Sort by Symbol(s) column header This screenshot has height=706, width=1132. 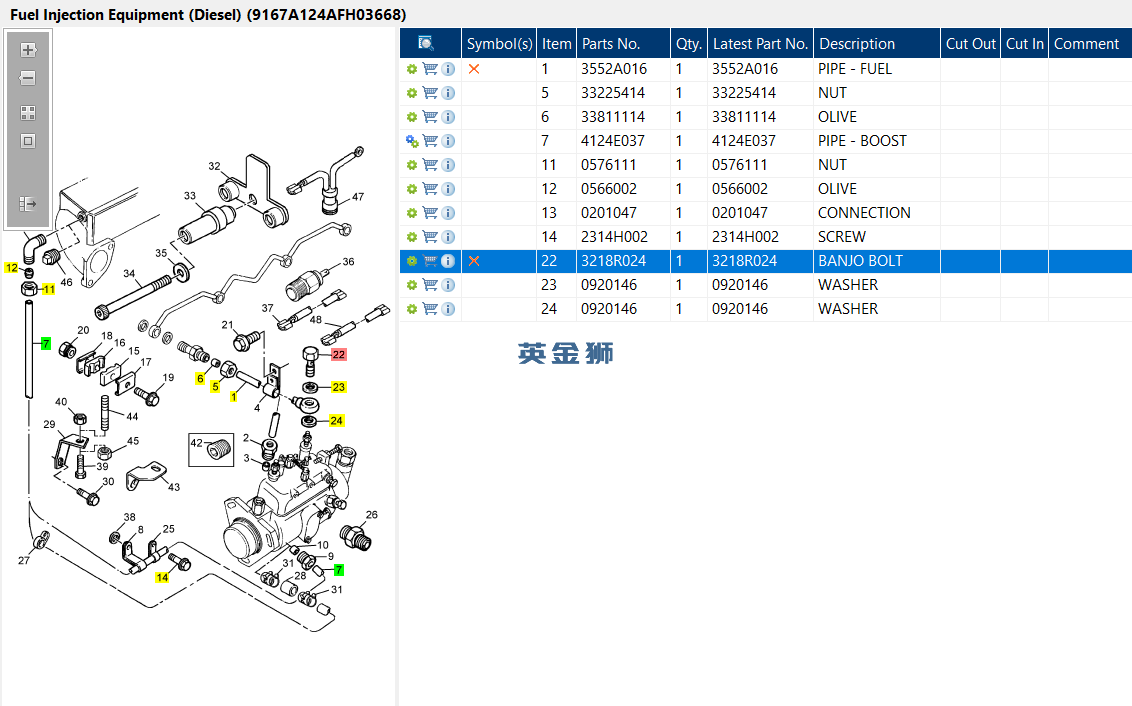(500, 43)
